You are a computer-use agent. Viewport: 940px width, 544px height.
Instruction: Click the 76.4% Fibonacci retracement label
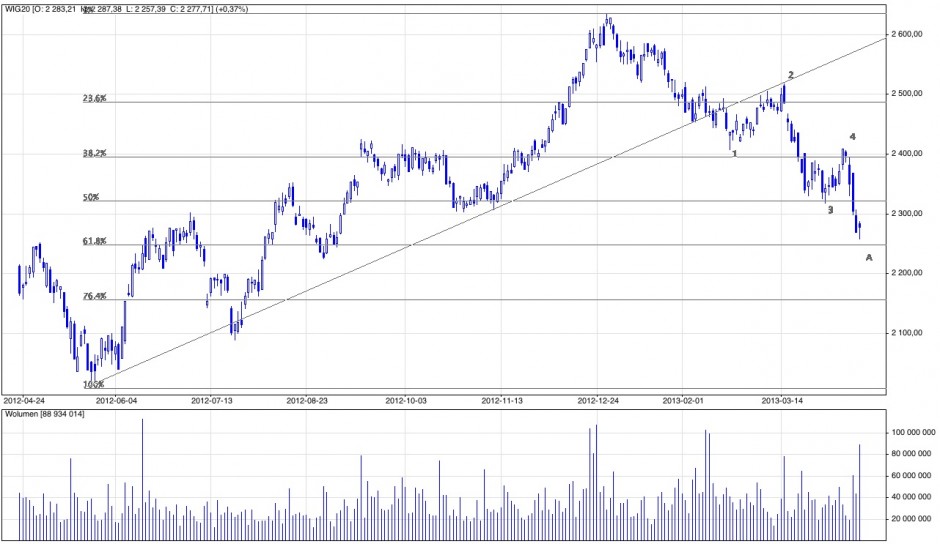pyautogui.click(x=94, y=296)
